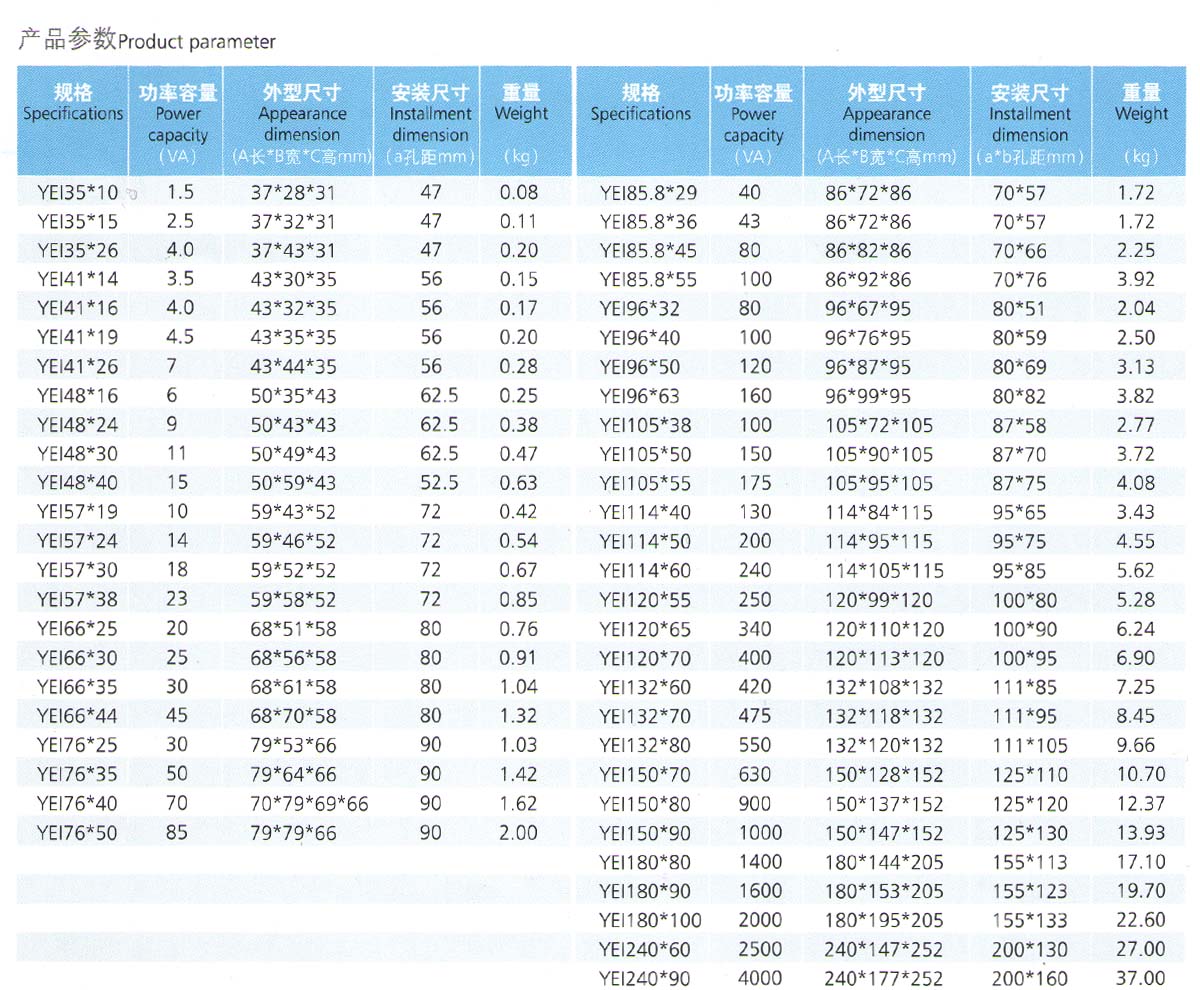The image size is (1200, 990).
Task: Select the 240*177*252 appearance dimension cell
Action: click(x=883, y=978)
